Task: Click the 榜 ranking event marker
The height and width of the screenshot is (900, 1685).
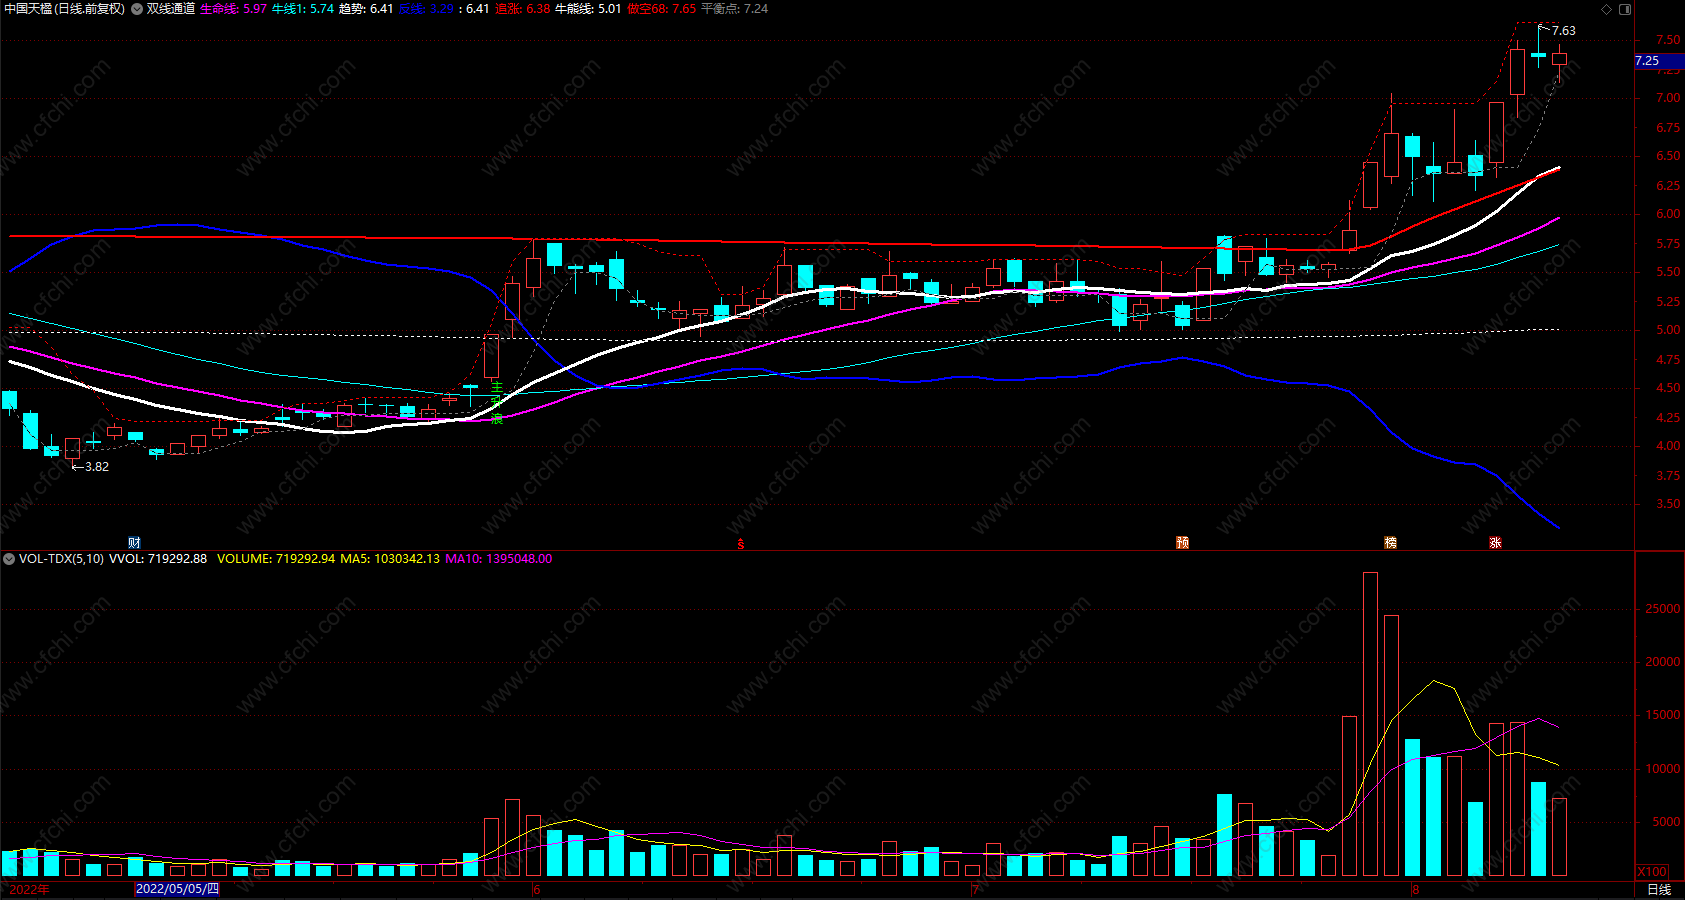Action: tap(1390, 543)
